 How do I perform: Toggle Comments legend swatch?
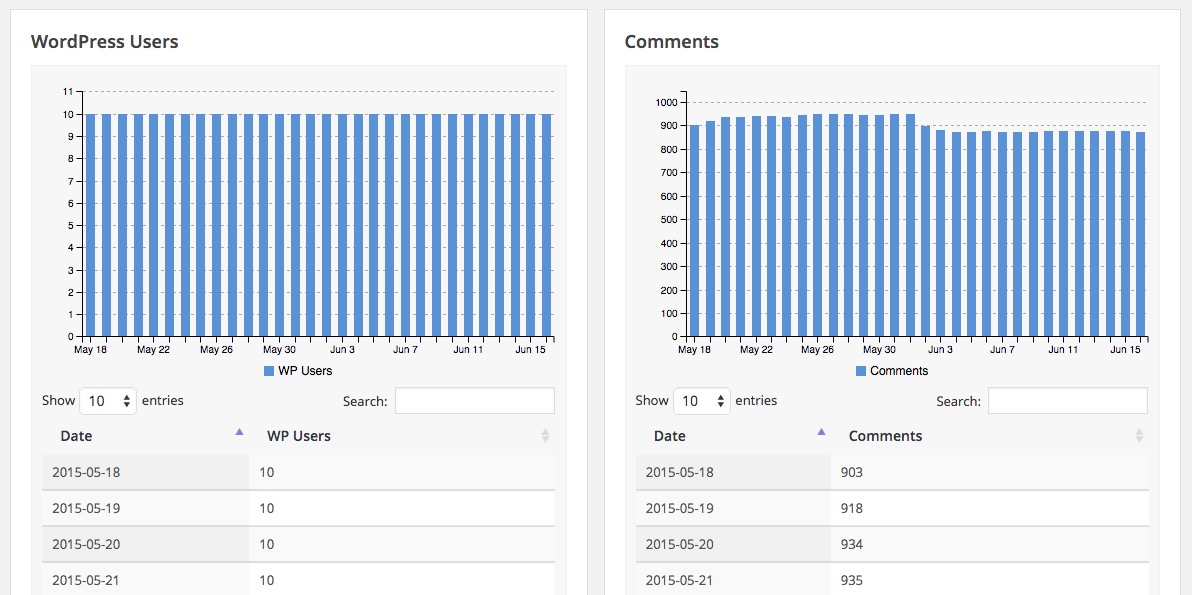[861, 371]
